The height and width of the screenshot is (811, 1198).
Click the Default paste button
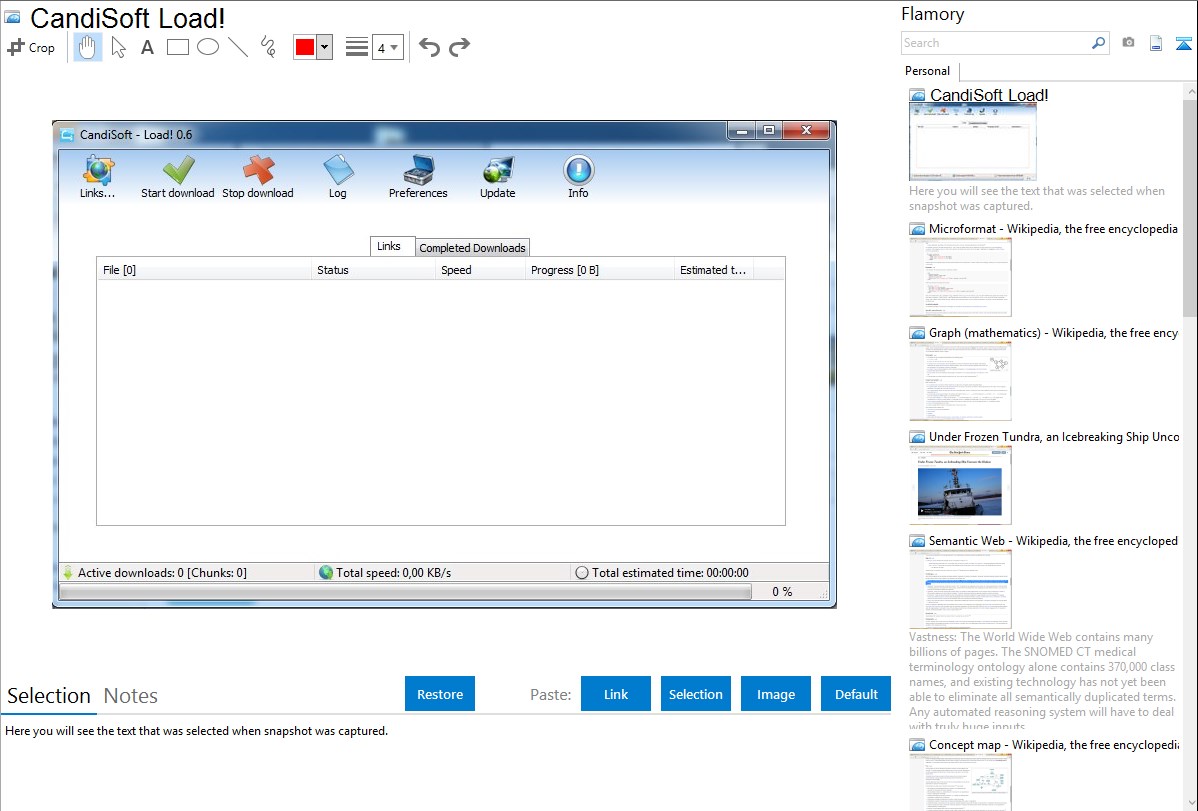click(856, 694)
